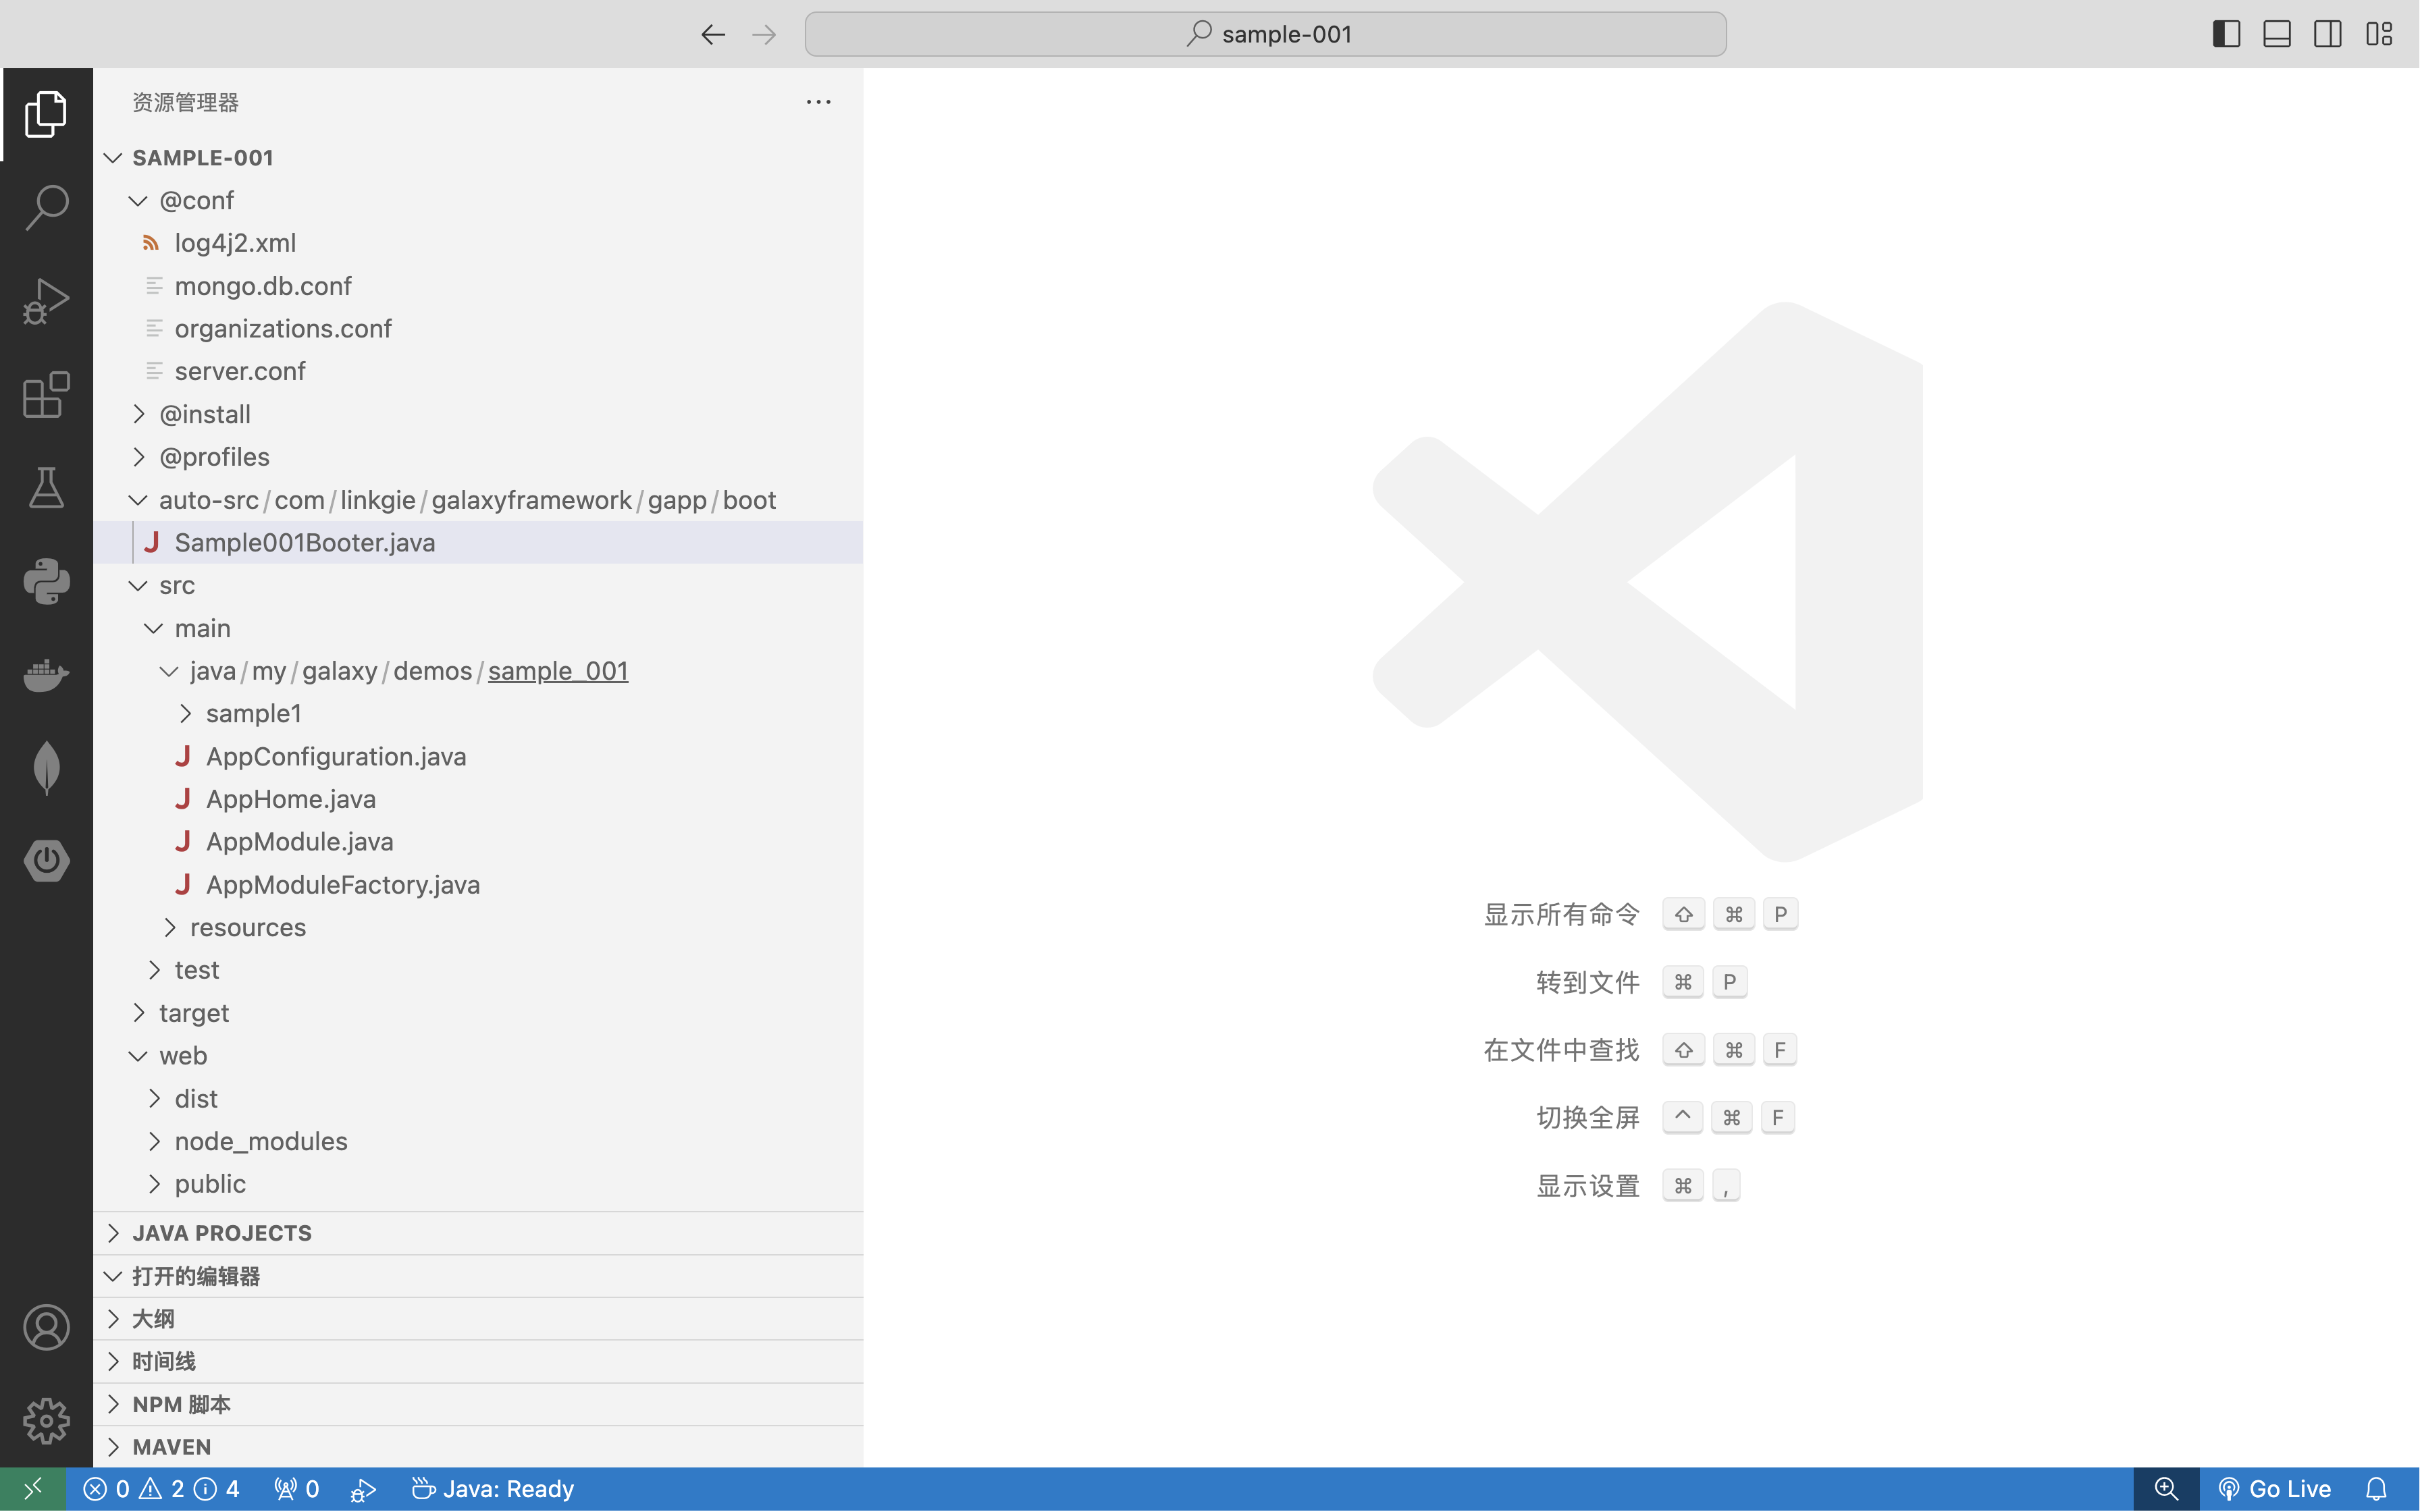Click the java/my/galaxy/demos folder row
This screenshot has width=2420, height=1512.
(x=478, y=671)
